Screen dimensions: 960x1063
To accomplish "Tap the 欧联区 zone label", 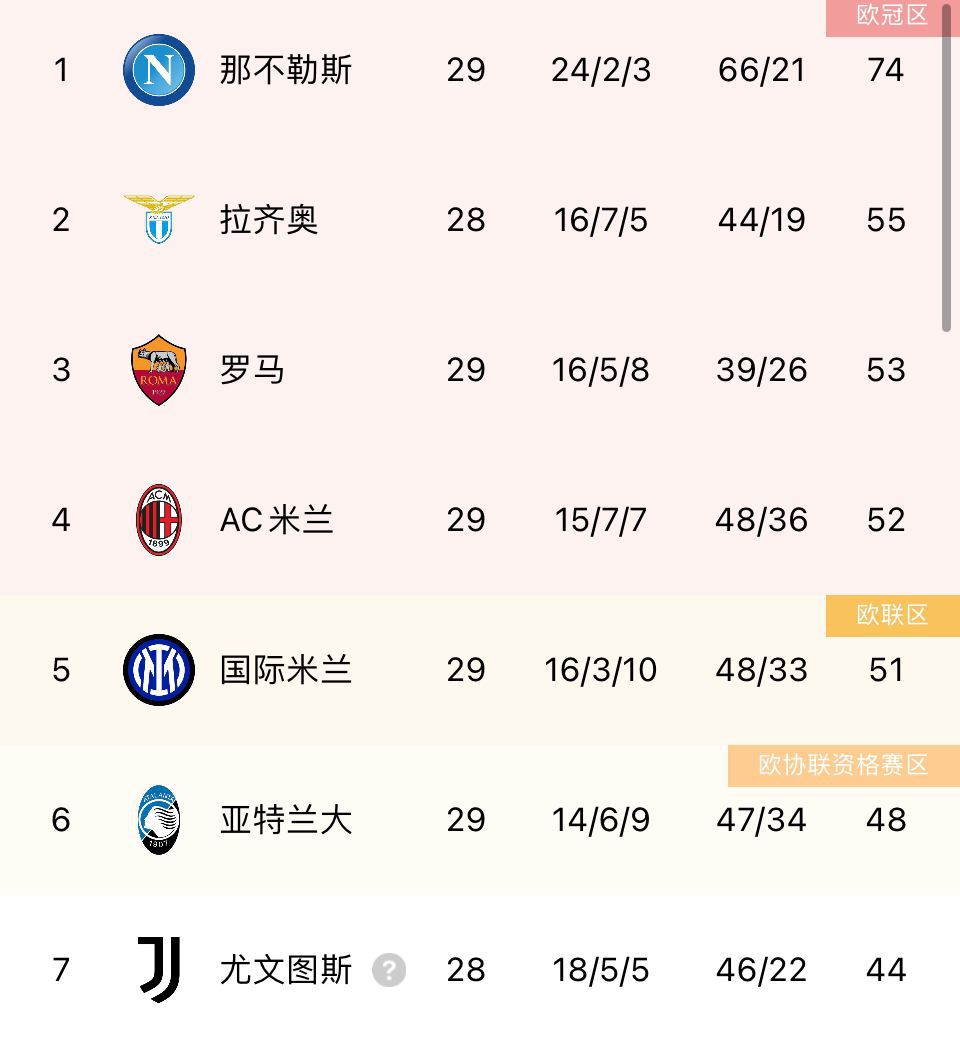I will 892,616.
